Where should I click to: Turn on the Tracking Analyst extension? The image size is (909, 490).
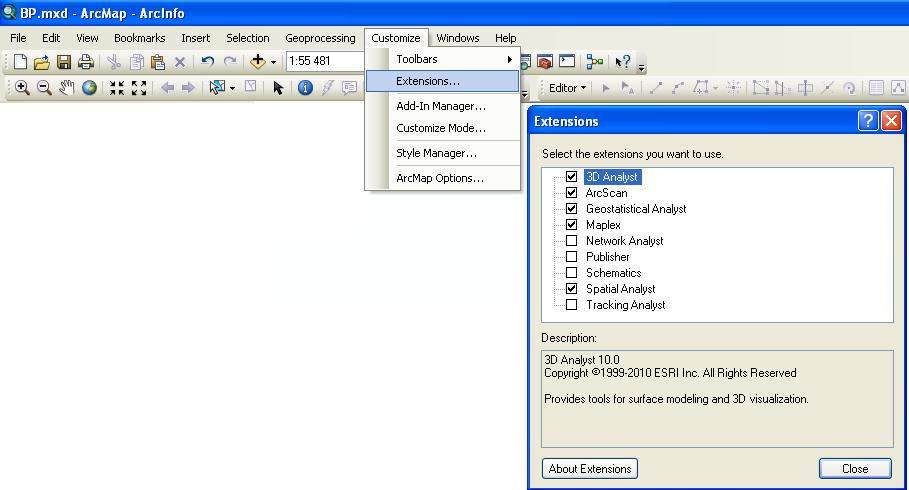[x=572, y=304]
